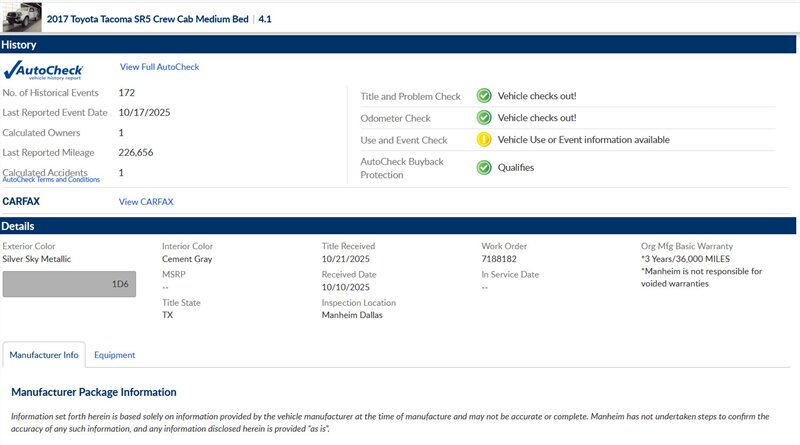Collapse the Details section header

coord(400,226)
